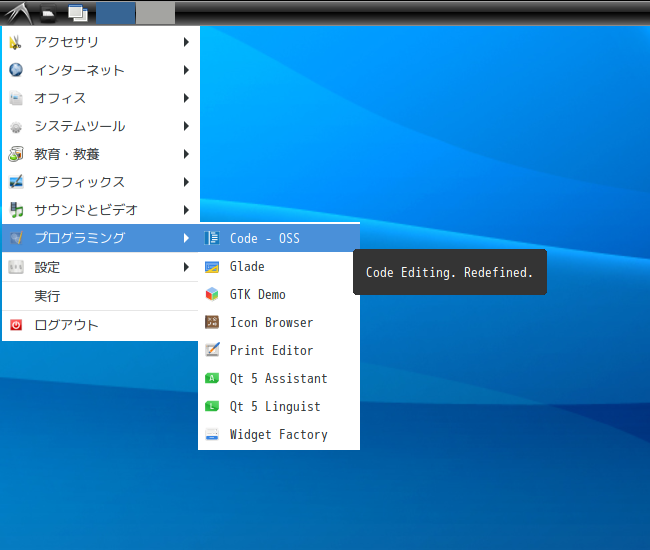Image resolution: width=650 pixels, height=550 pixels.
Task: Expand the プログラミング submenu arrow
Action: 186,238
